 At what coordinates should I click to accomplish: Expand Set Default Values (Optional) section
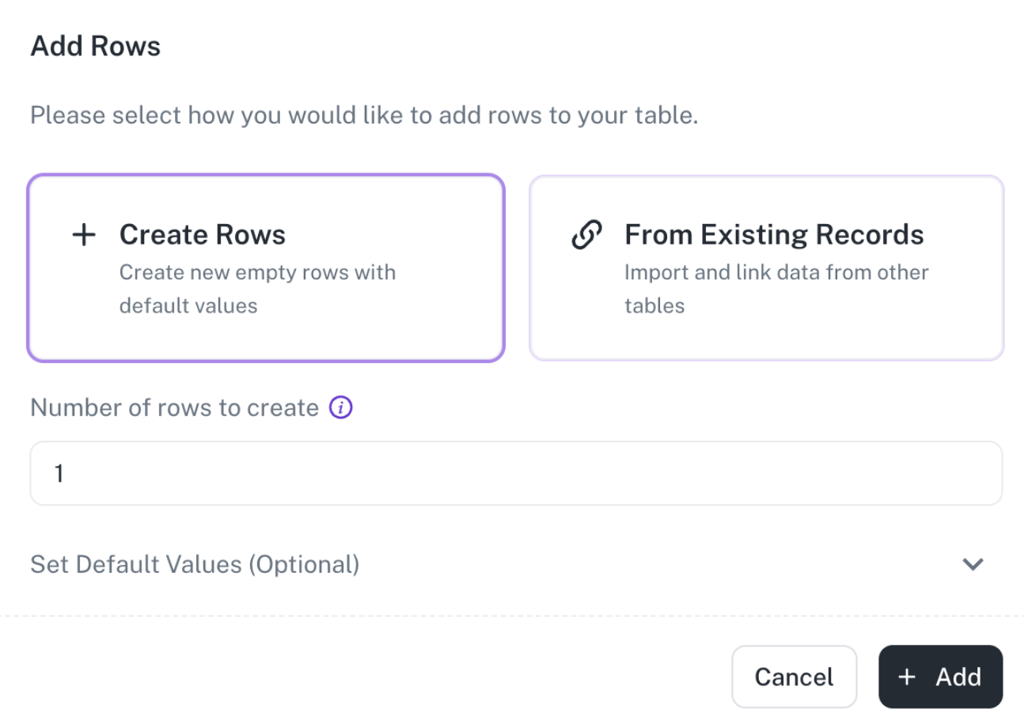(x=195, y=564)
